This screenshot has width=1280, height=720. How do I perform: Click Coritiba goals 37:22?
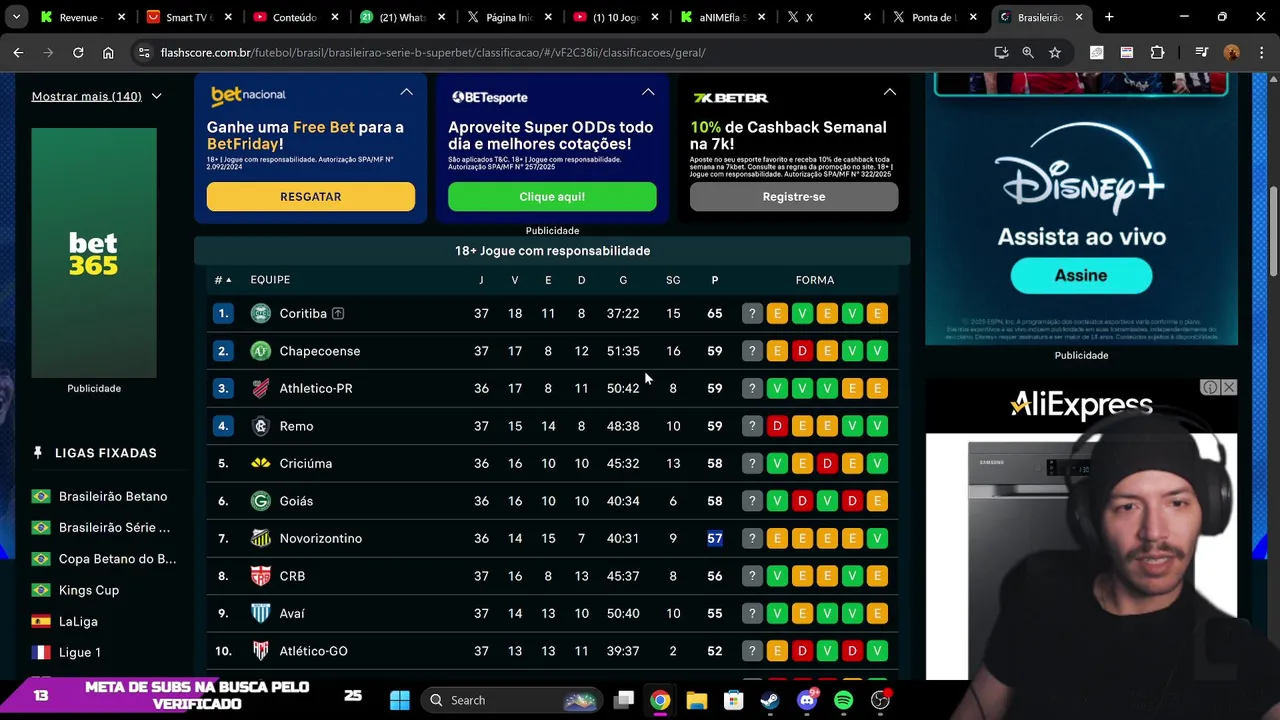point(623,313)
